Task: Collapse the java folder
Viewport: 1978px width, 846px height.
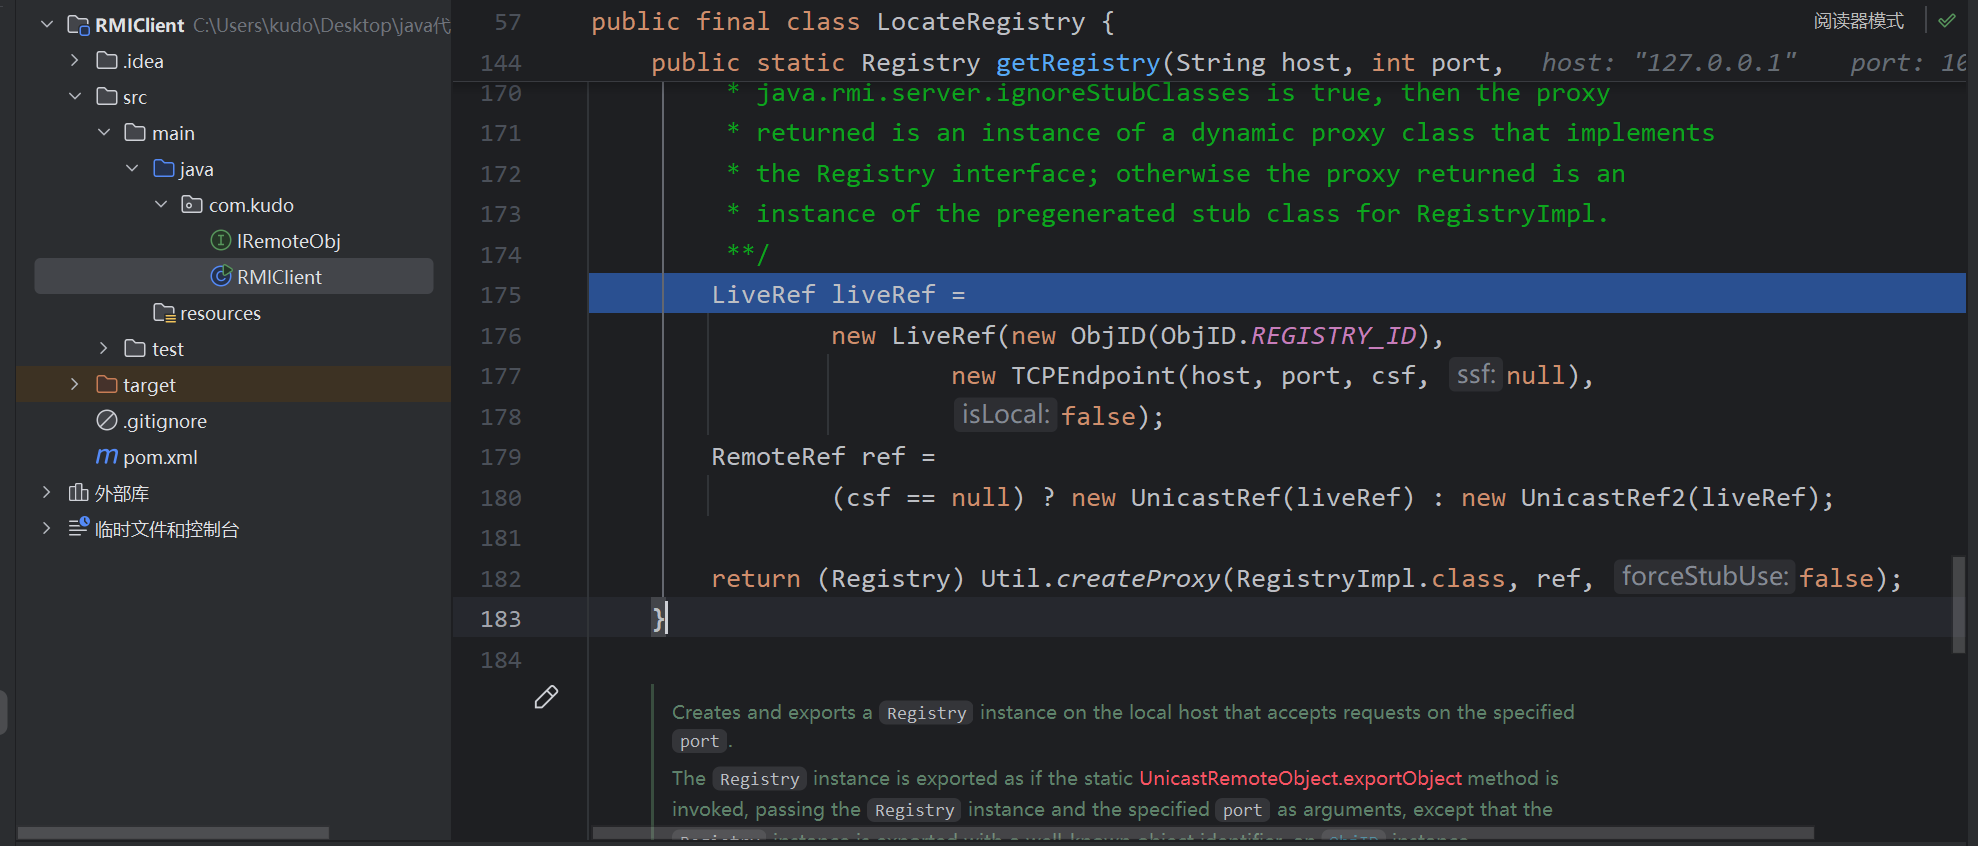Action: pos(132,169)
